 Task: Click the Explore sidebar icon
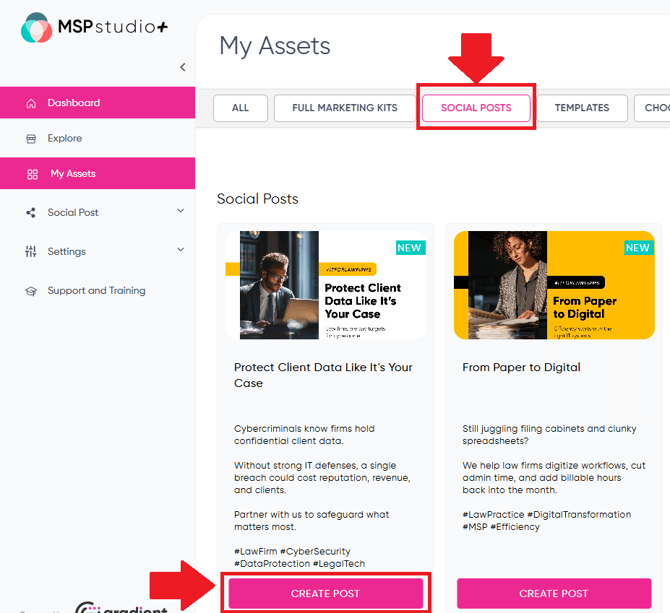31,139
